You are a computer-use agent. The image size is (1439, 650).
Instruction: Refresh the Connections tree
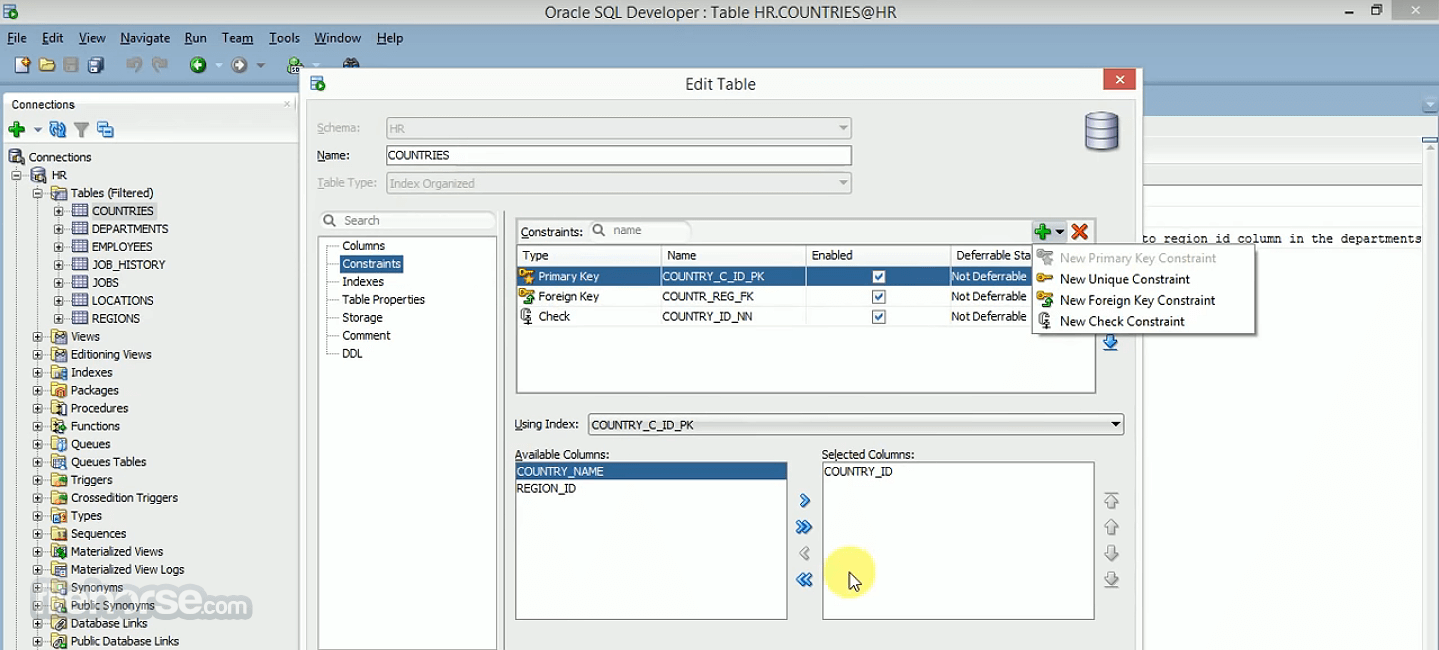point(58,129)
